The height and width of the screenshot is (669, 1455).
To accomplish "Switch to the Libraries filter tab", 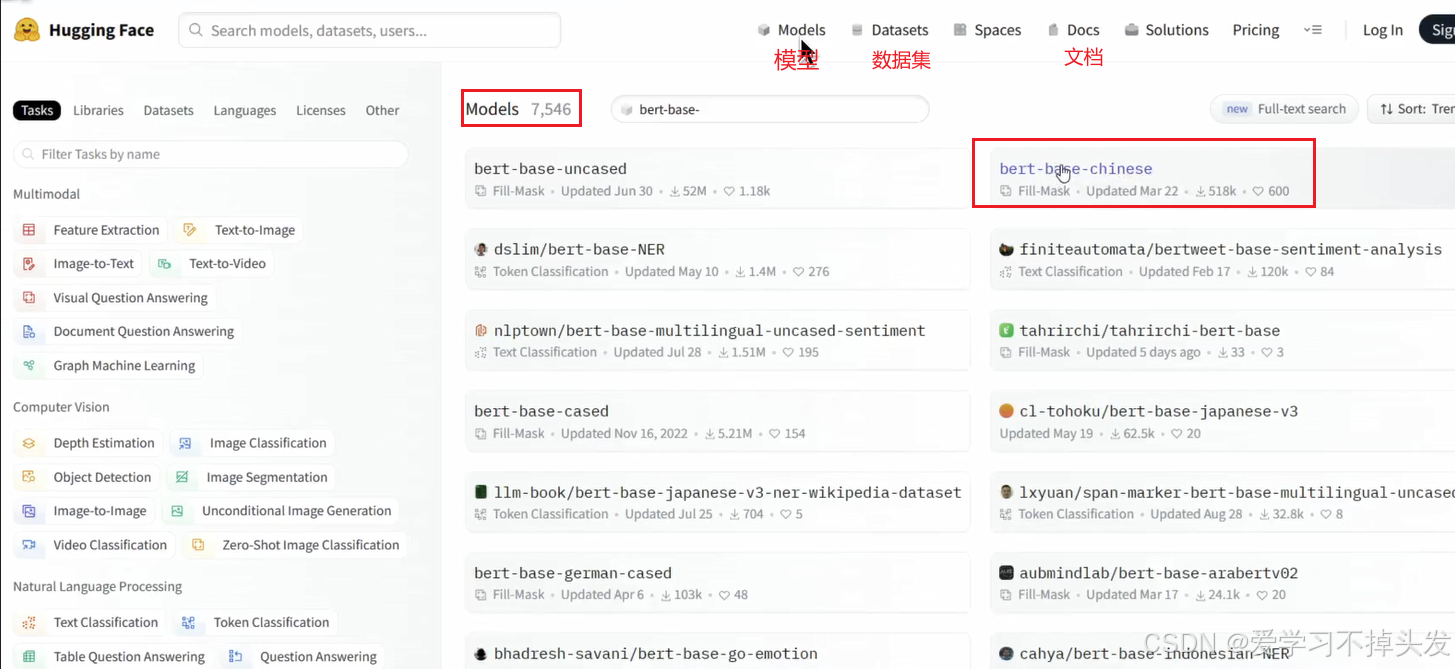I will coord(98,110).
